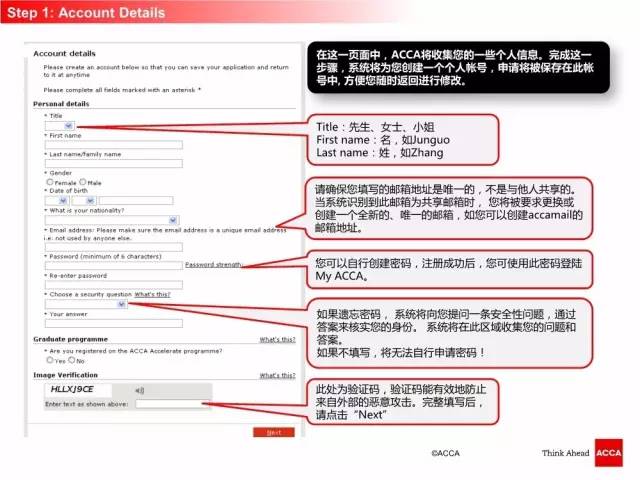Click the Your answer input field
640x480 pixels.
coord(113,323)
